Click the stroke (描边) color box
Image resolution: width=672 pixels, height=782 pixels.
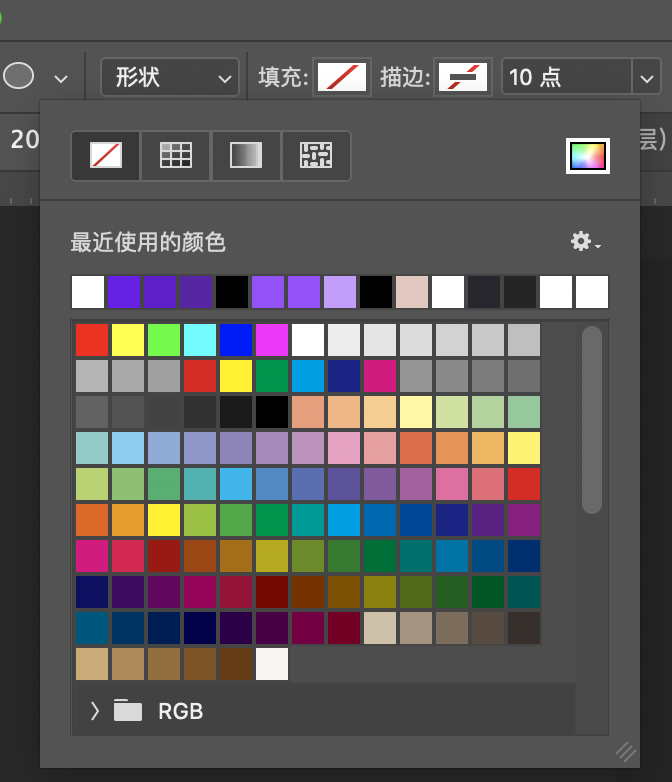pyautogui.click(x=462, y=77)
